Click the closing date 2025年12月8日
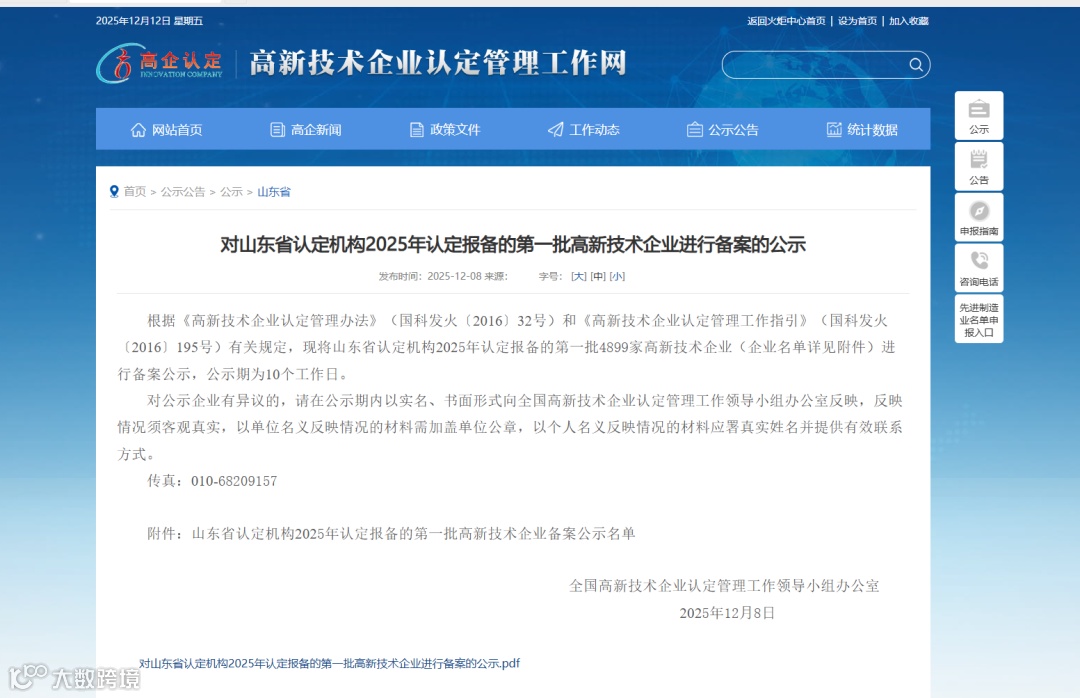The height and width of the screenshot is (698, 1080). tap(727, 613)
